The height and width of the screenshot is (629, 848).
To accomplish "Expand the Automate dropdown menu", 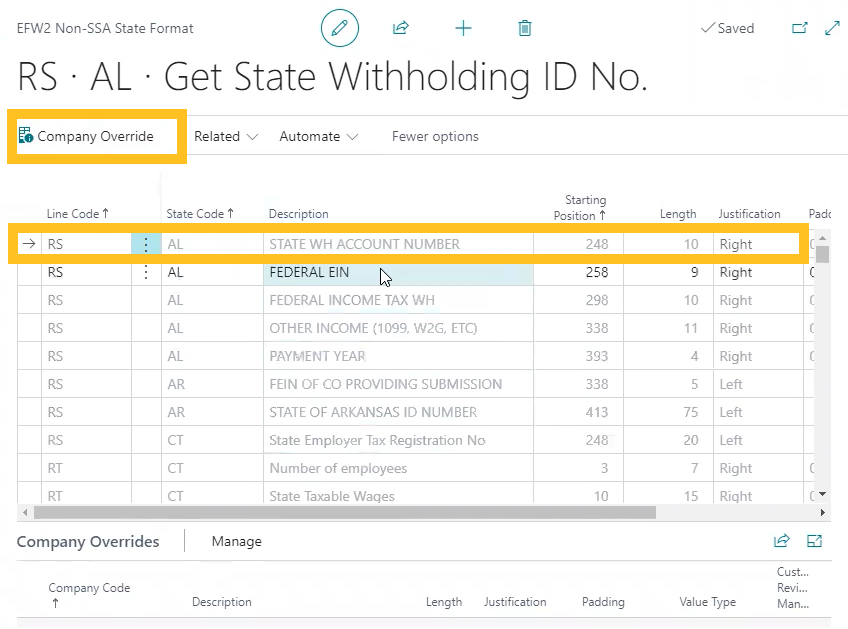I will [x=318, y=136].
